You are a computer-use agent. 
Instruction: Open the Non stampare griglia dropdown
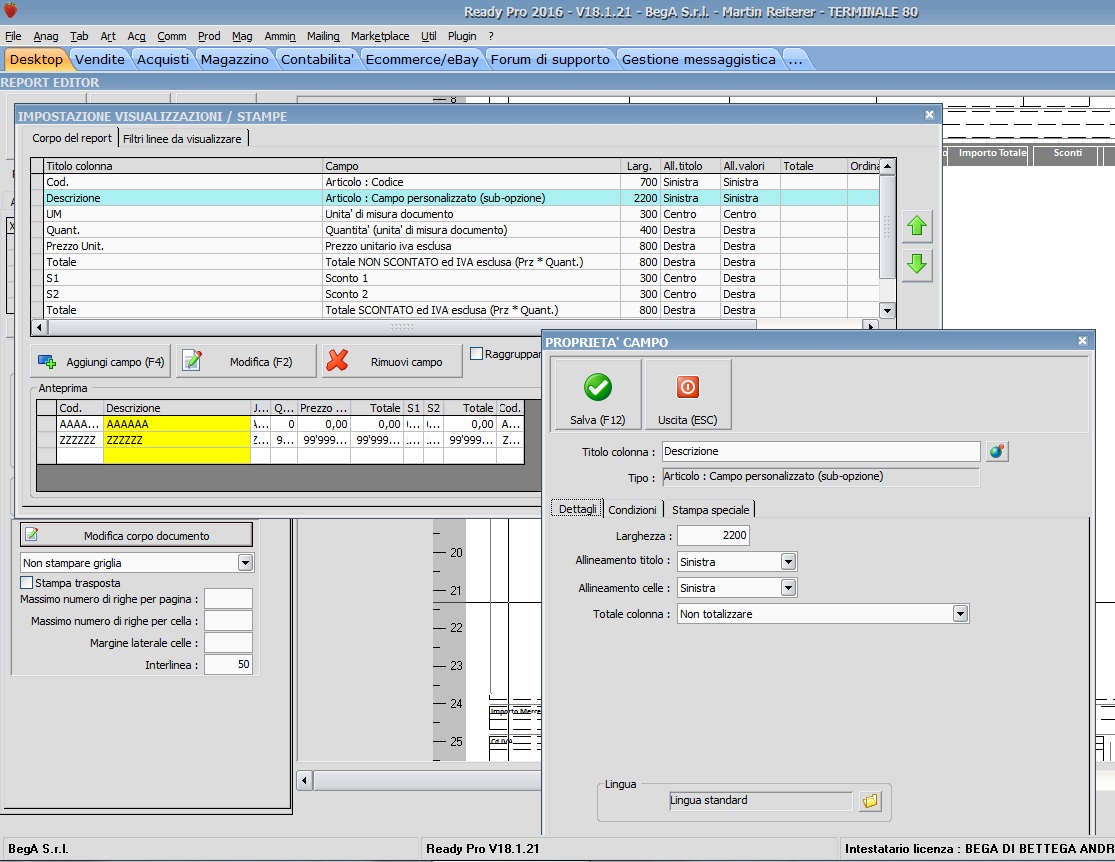point(245,563)
